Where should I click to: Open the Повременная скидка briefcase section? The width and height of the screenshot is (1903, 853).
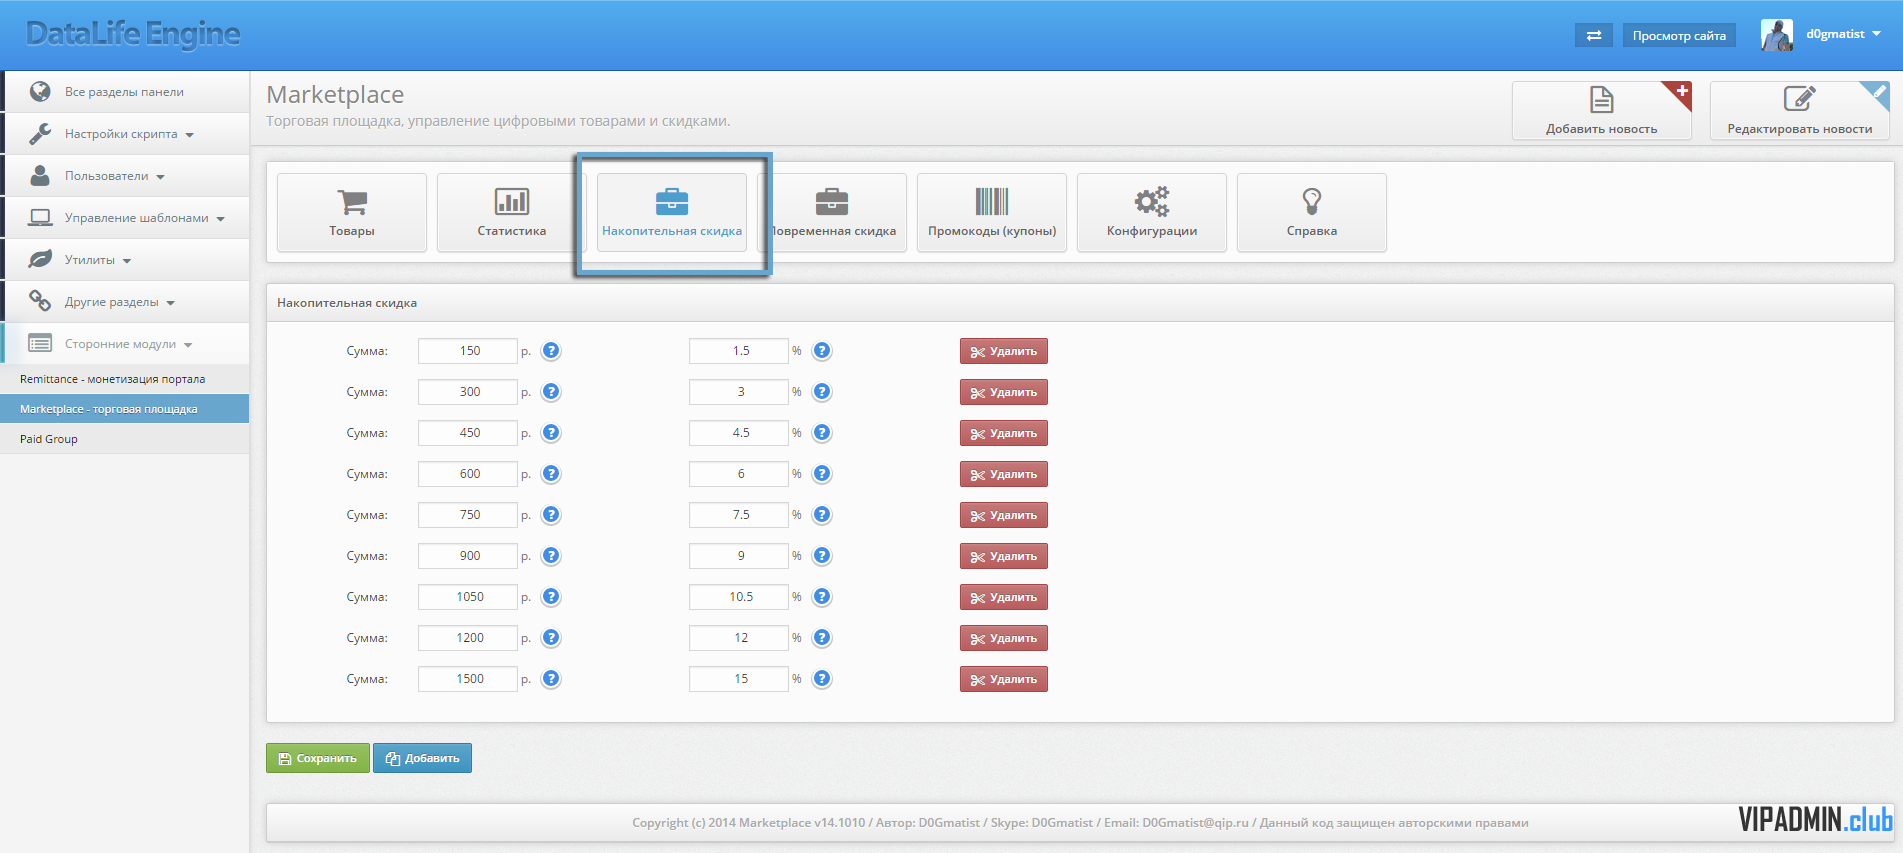click(832, 213)
